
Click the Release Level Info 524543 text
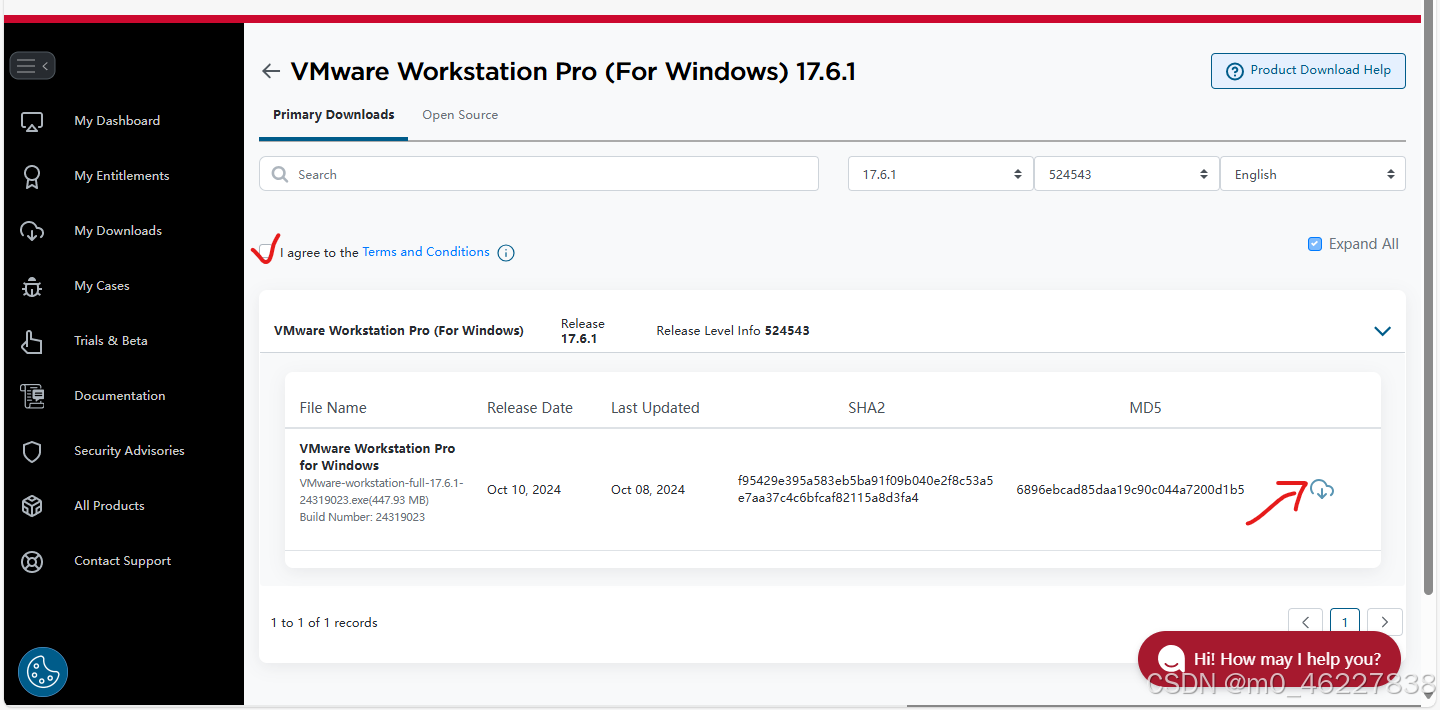coord(733,331)
